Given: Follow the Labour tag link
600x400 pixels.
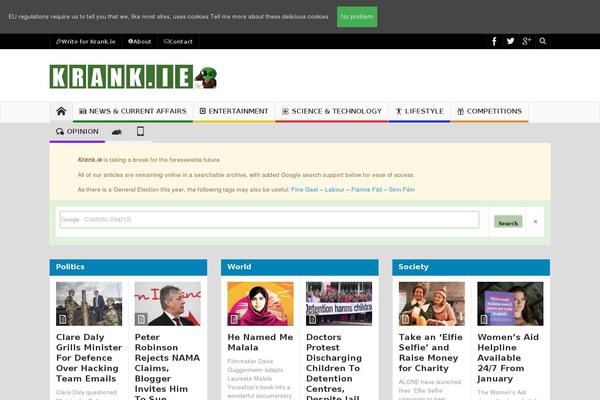Looking at the screenshot, I should click(334, 189).
